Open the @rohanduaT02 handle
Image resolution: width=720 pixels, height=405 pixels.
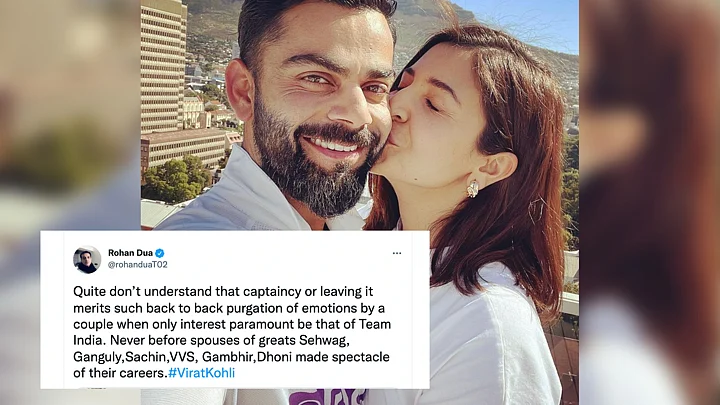[x=138, y=264]
